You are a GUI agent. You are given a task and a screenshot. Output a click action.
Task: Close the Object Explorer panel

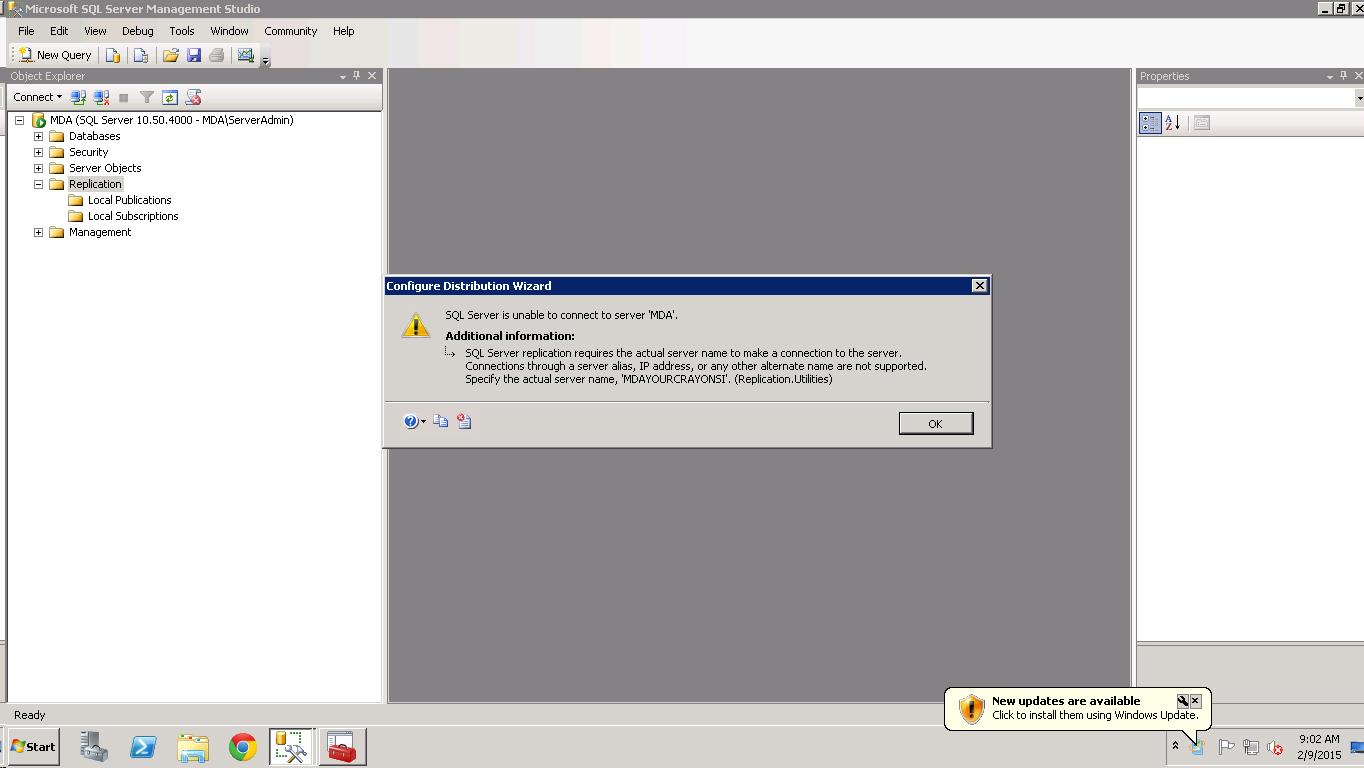[x=372, y=76]
